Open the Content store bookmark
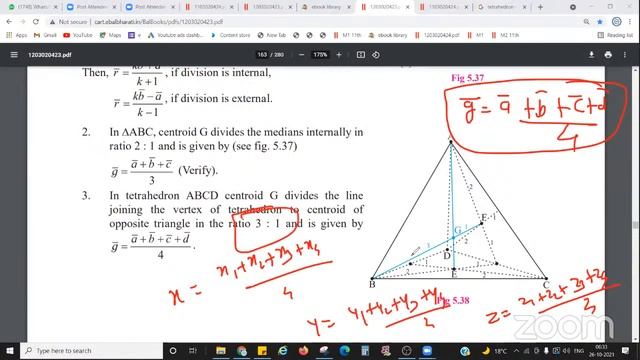Screen dimensions: 640x360 point(230,36)
